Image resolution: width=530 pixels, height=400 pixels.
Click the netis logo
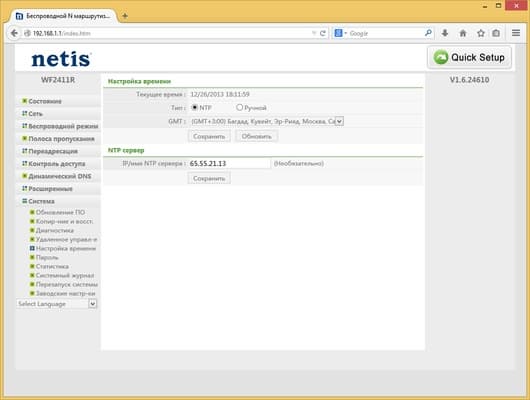pos(61,59)
